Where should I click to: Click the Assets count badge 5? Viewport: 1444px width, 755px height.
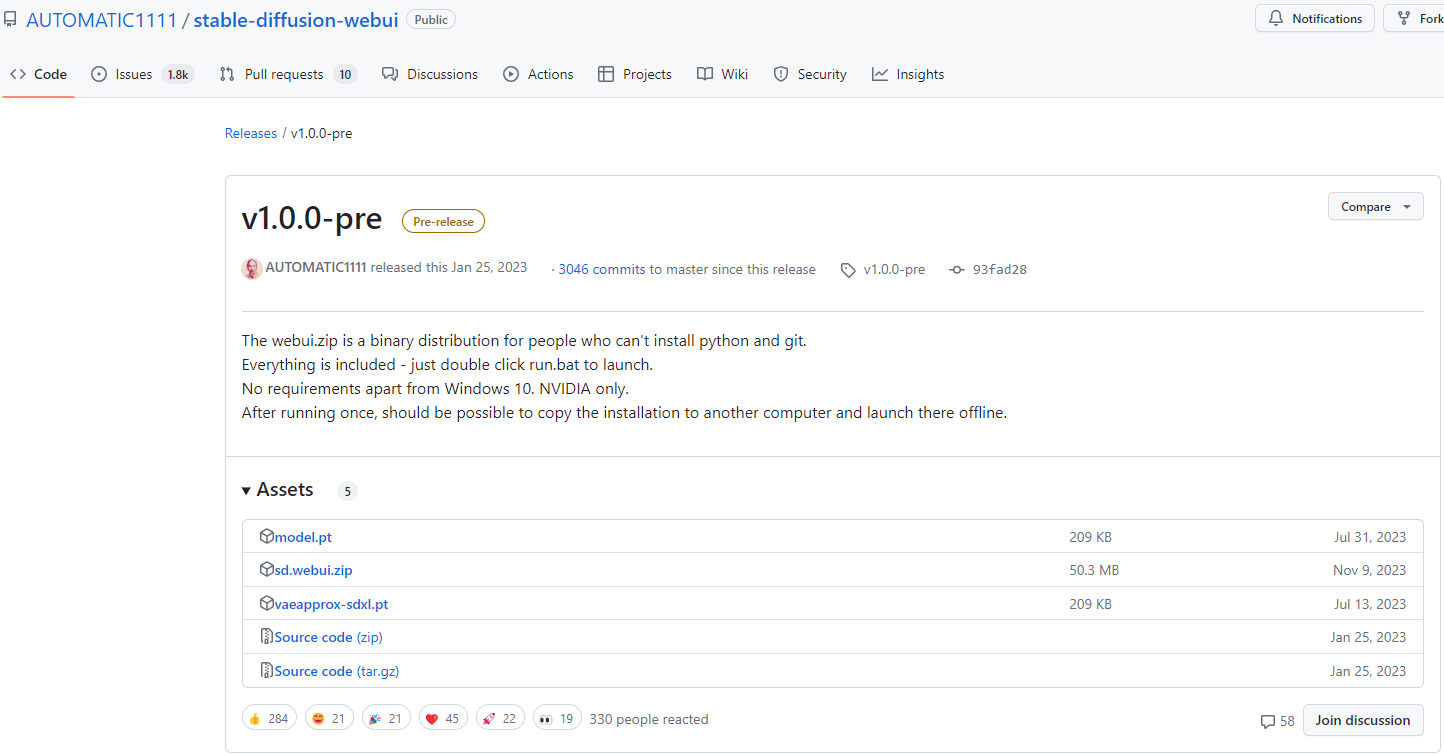click(x=347, y=491)
